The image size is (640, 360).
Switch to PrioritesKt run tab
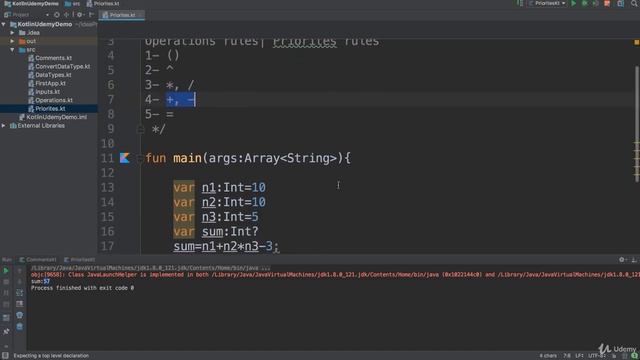click(79, 260)
